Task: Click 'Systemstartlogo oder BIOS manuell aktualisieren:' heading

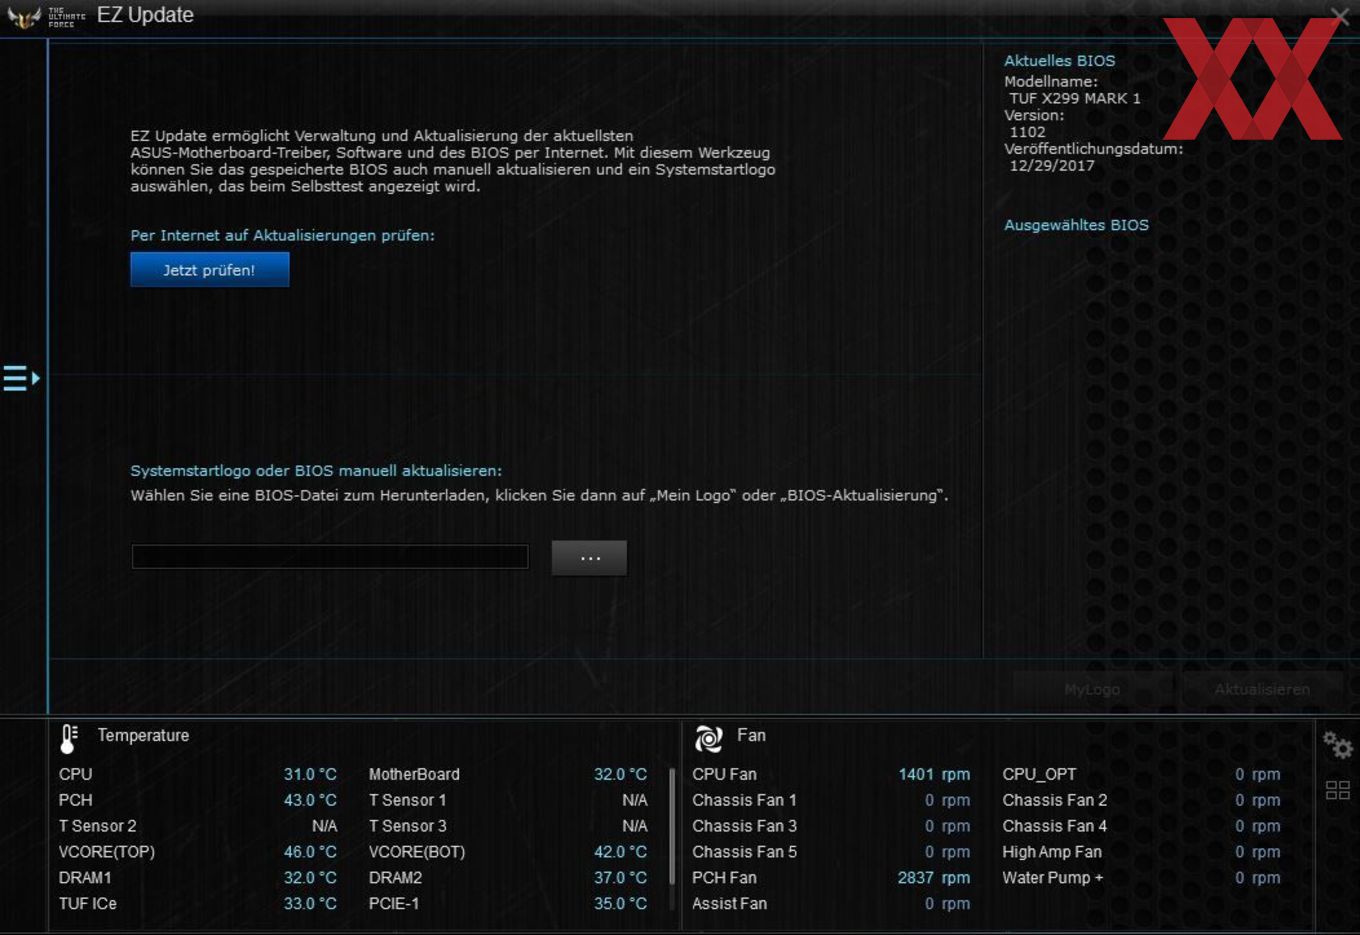Action: pyautogui.click(x=316, y=471)
